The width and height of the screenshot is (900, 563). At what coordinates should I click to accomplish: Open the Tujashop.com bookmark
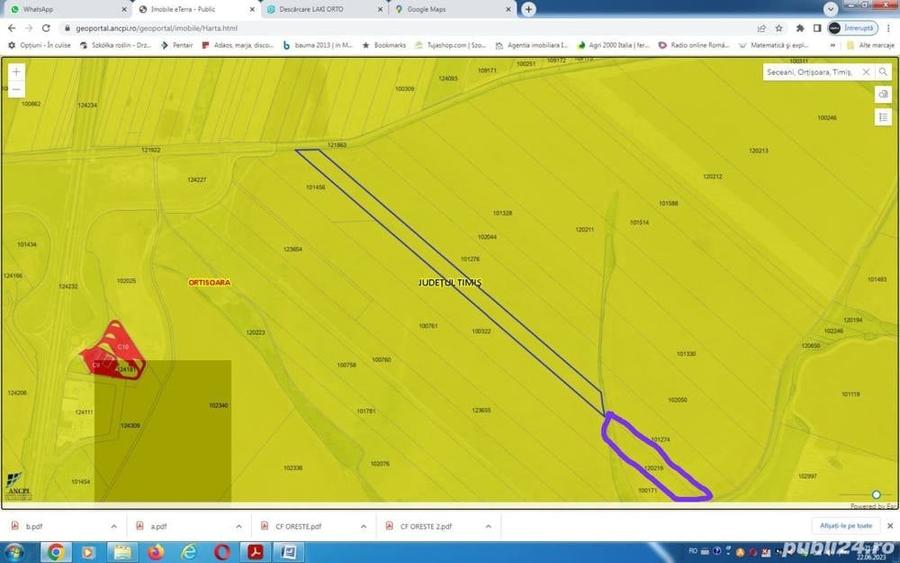point(451,45)
